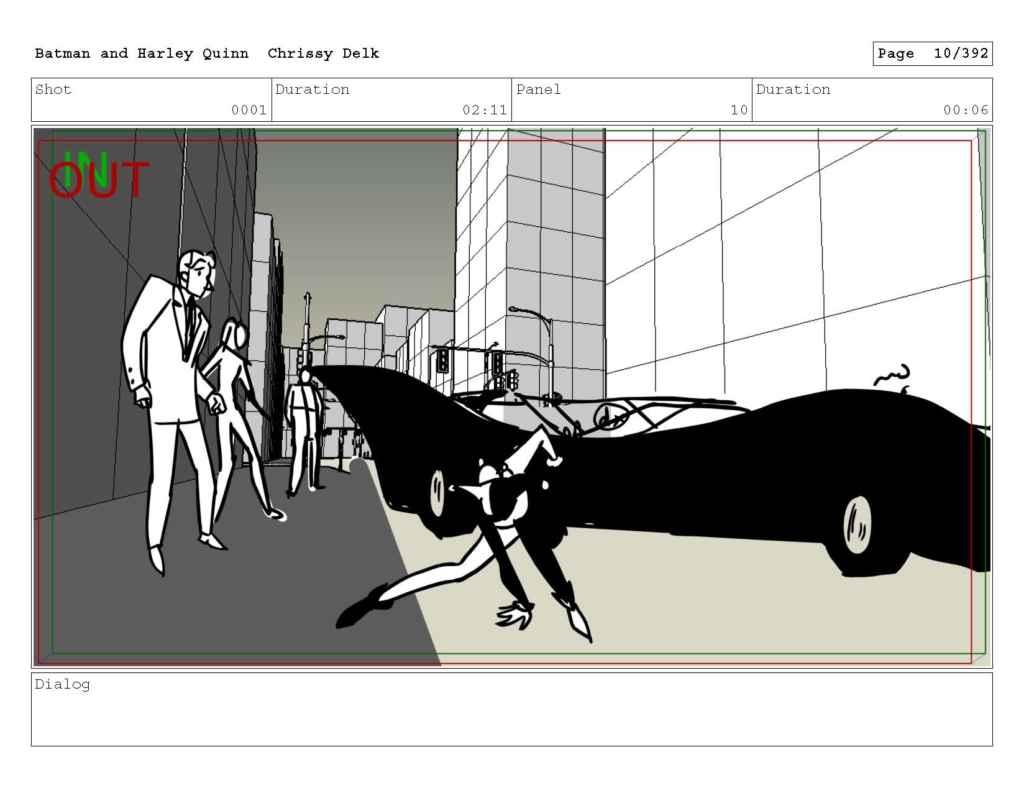This screenshot has width=1024, height=793.
Task: Click the "Dialog" label
Action: pos(62,685)
